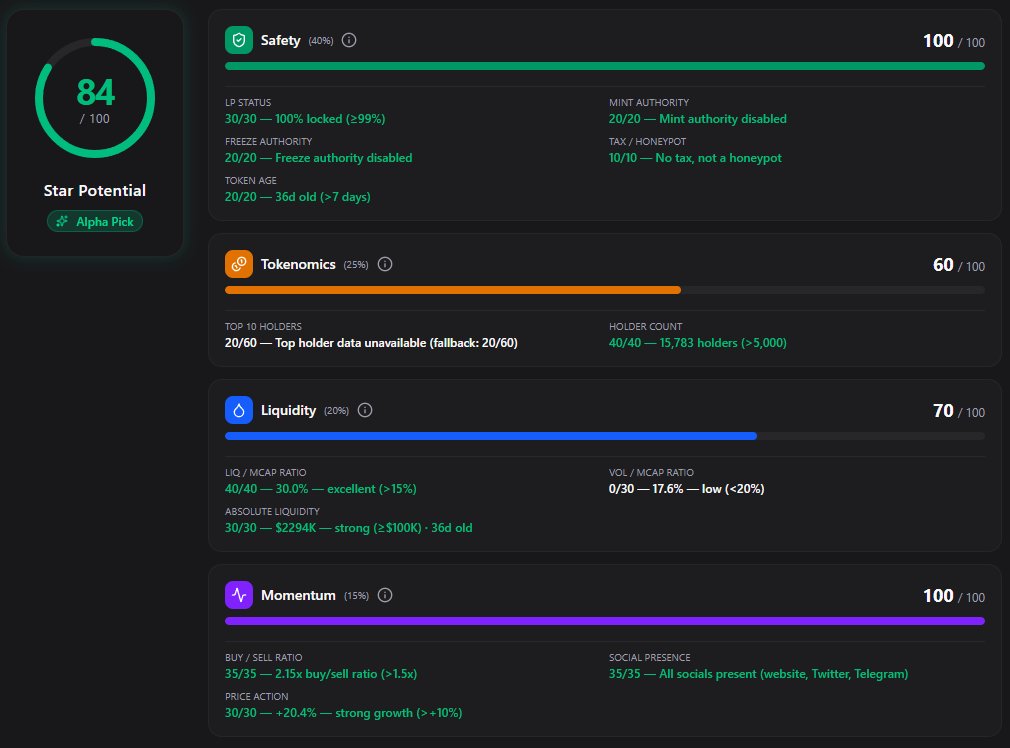Click the Momentum 100 / 100 score

click(x=953, y=596)
